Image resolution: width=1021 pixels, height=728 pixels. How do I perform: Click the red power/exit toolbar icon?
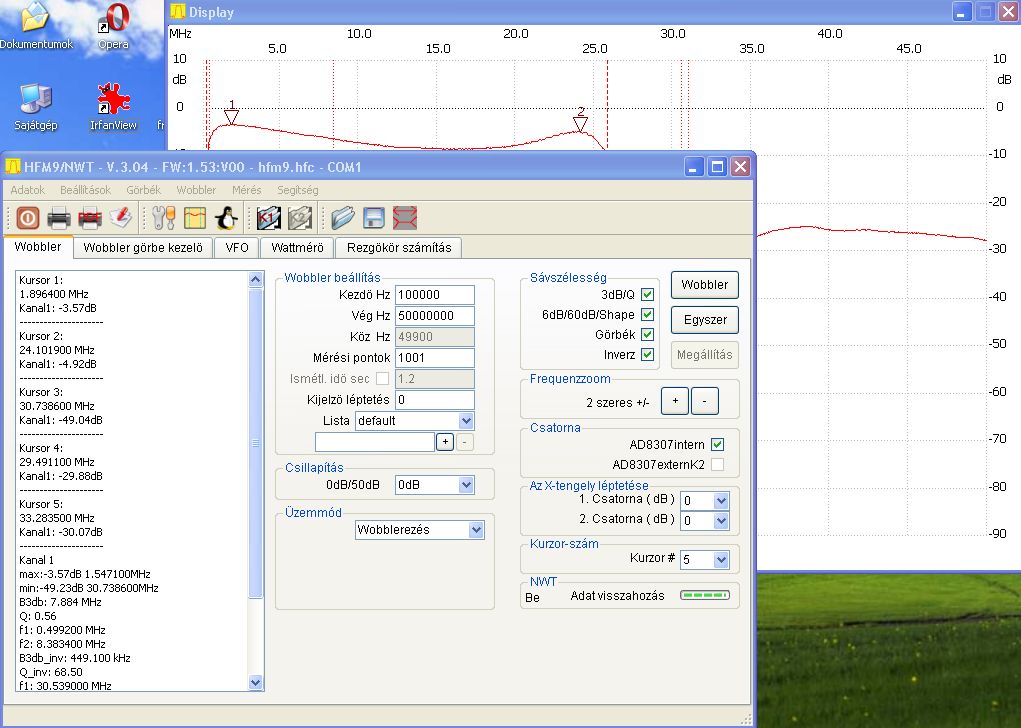tap(27, 217)
